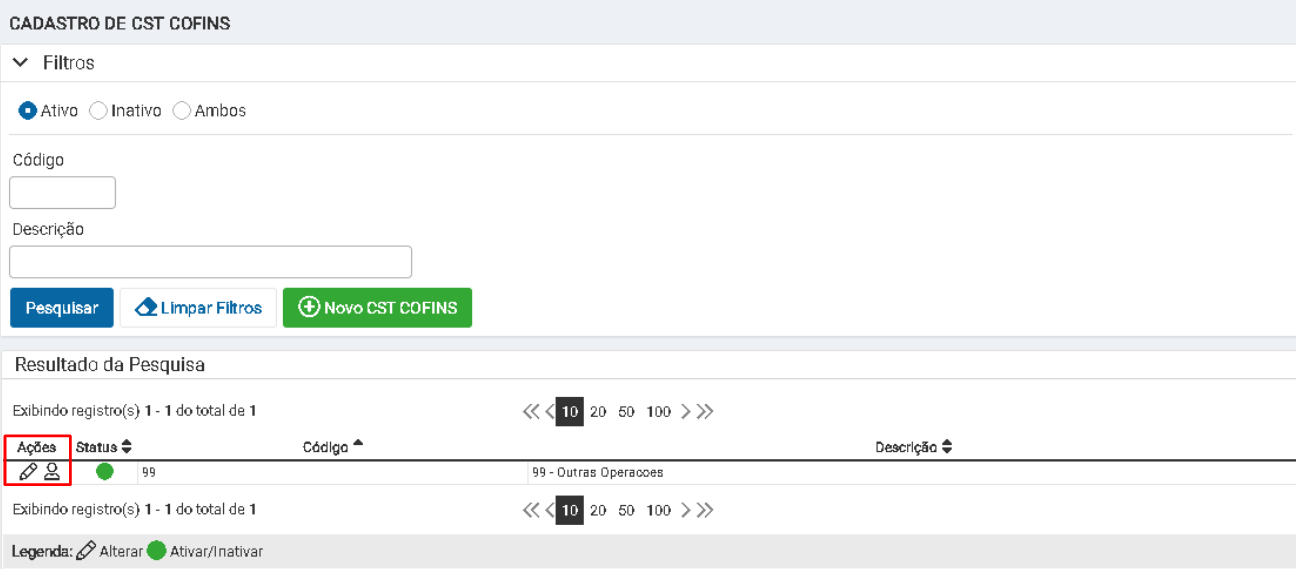1296x569 pixels.
Task: Go to the next page in the top pagination
Action: click(x=686, y=412)
